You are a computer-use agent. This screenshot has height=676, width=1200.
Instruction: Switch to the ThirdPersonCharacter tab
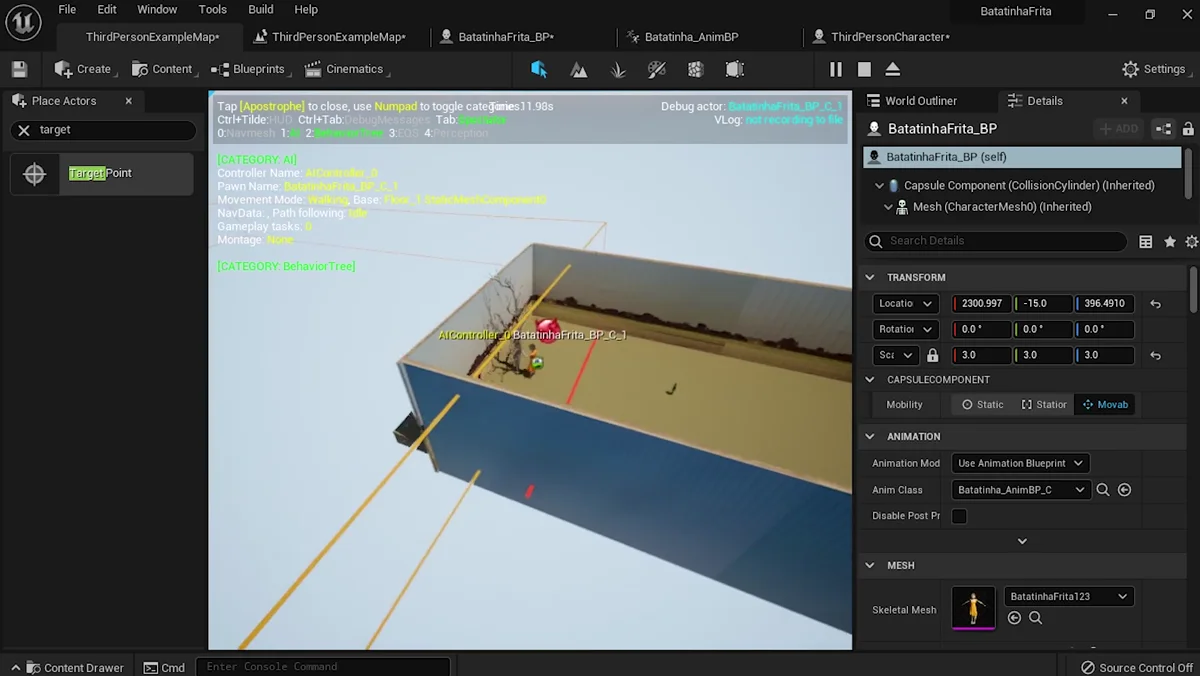tap(890, 37)
